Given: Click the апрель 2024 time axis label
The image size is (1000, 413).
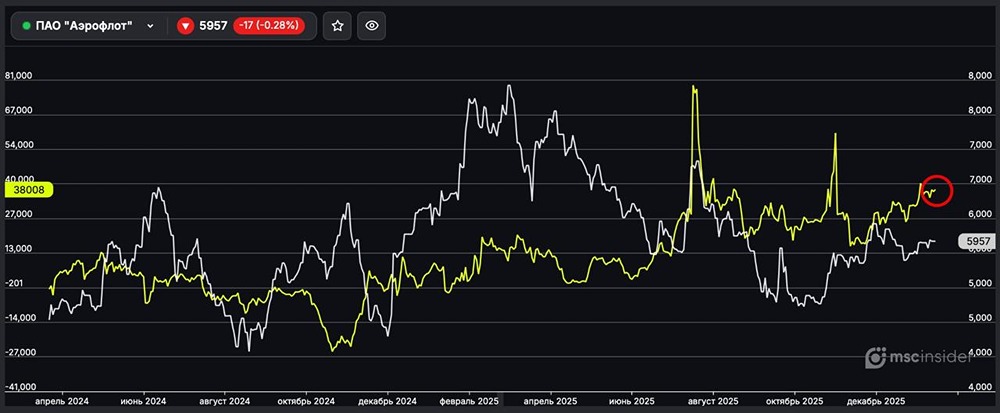Looking at the screenshot, I should coord(62,399).
